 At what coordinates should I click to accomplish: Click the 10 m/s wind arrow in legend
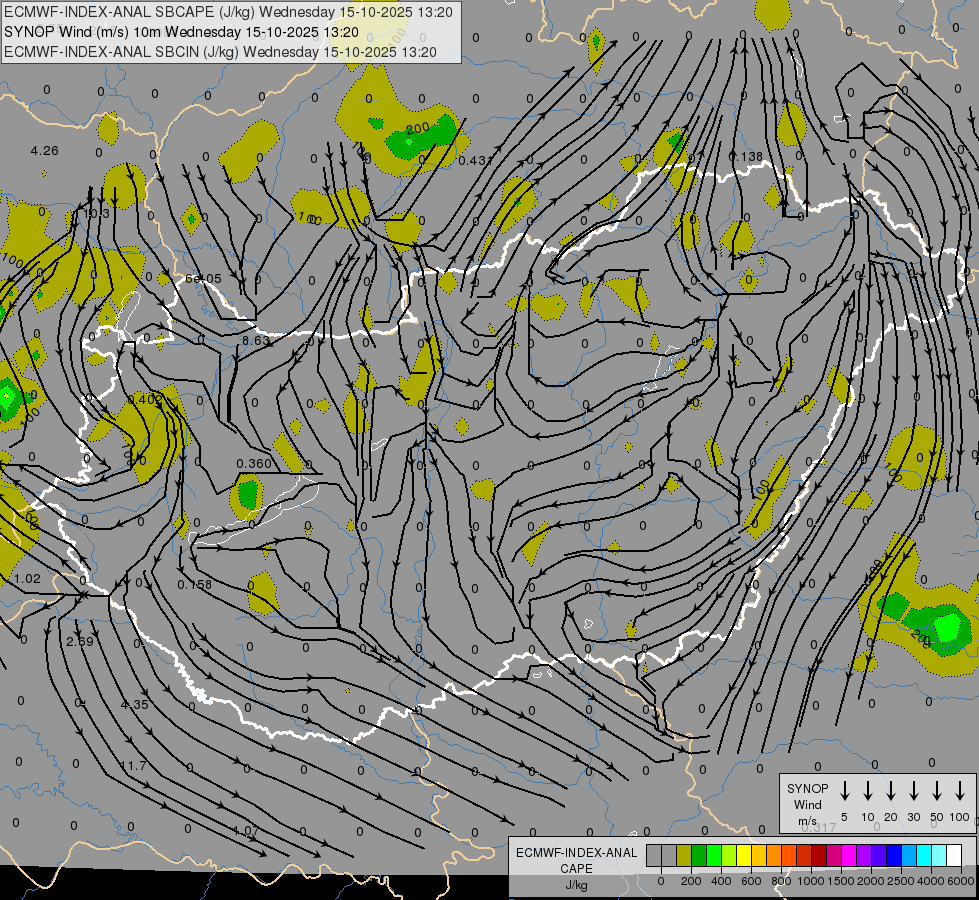(x=867, y=791)
